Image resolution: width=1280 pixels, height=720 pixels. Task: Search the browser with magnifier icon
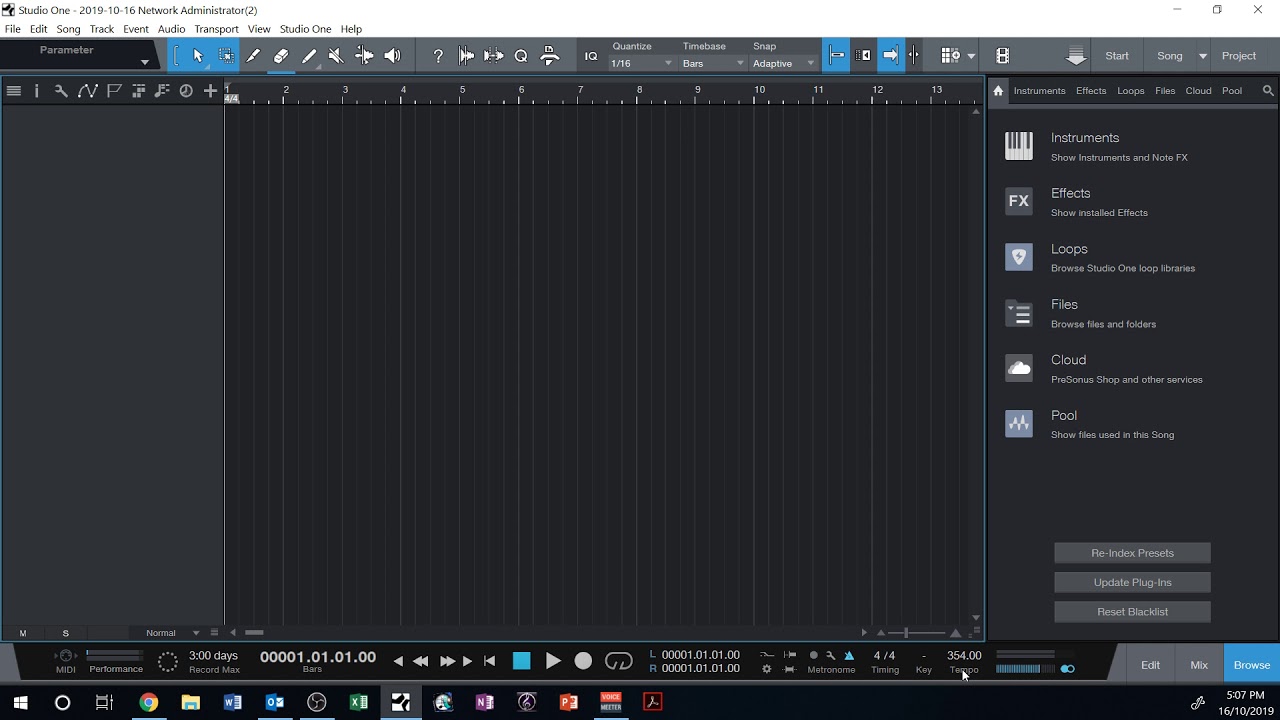(1268, 90)
